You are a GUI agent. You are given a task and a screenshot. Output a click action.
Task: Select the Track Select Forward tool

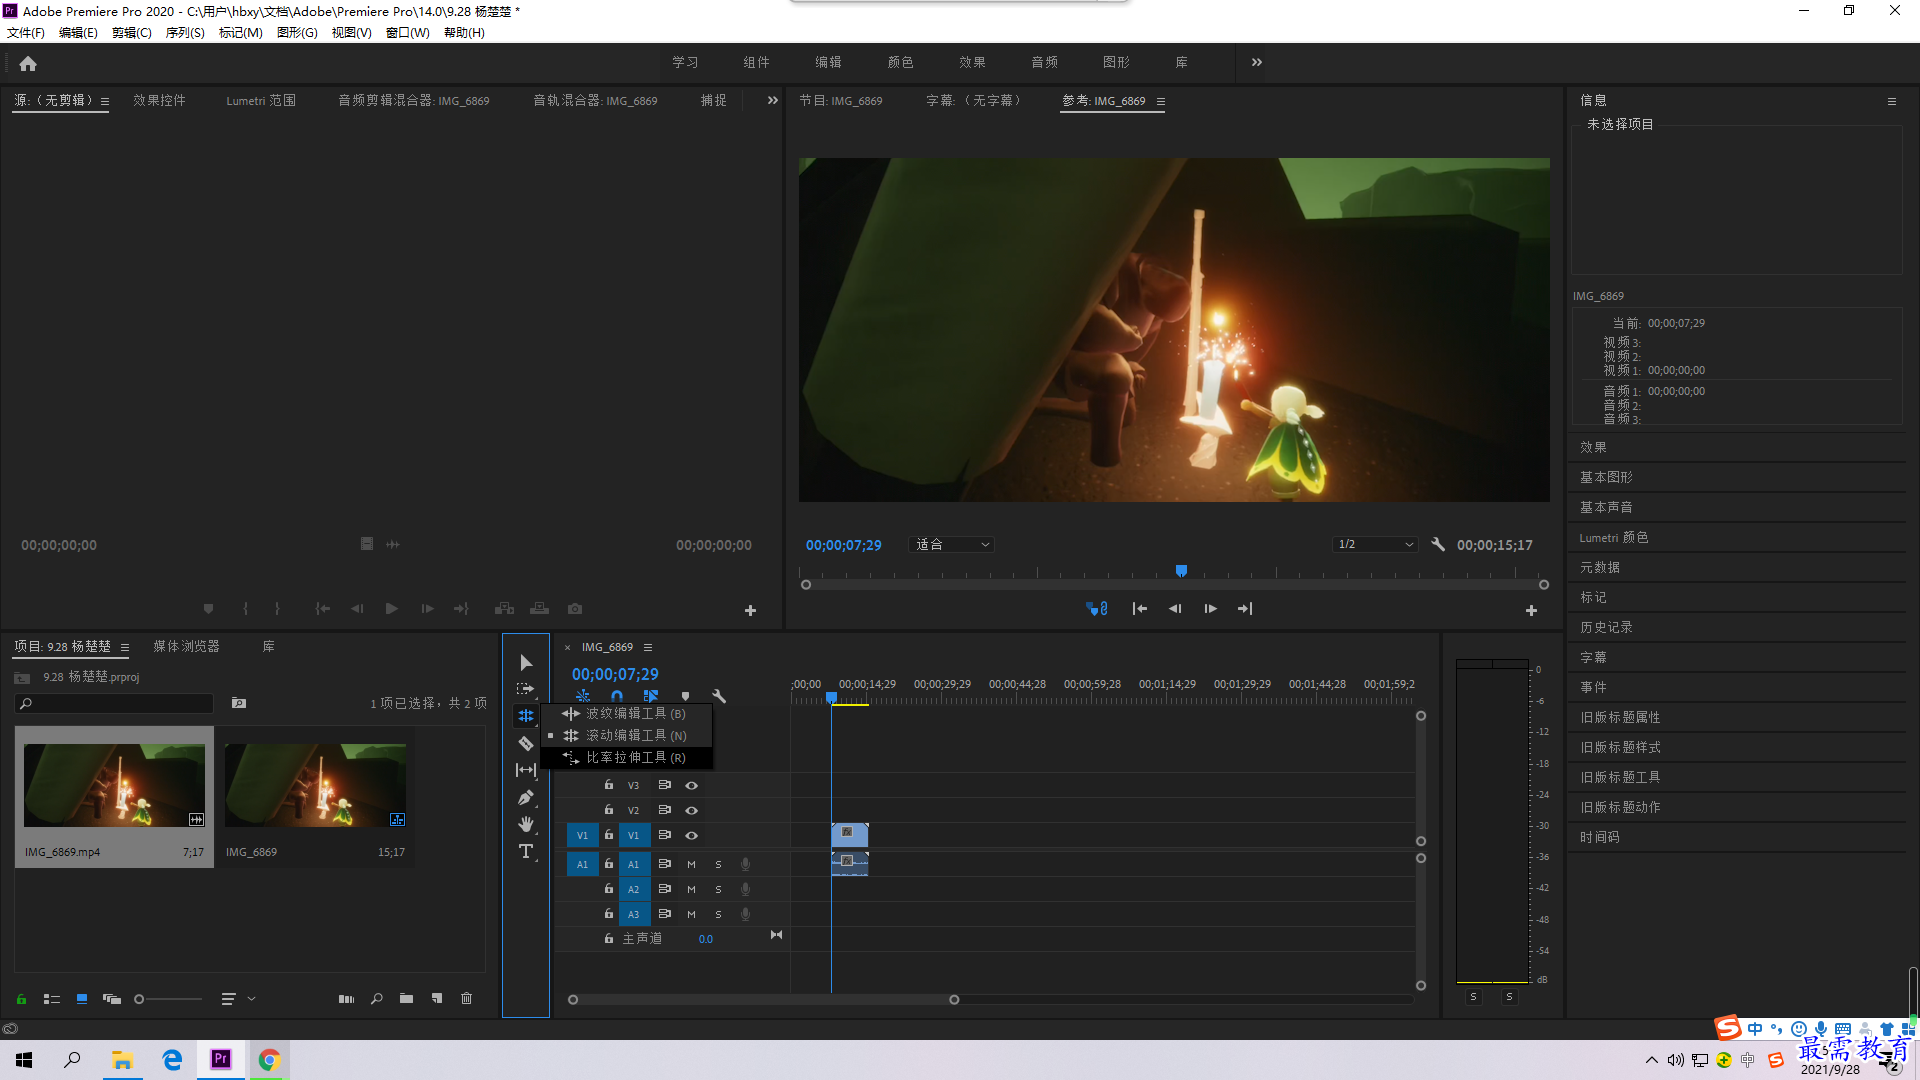point(526,689)
